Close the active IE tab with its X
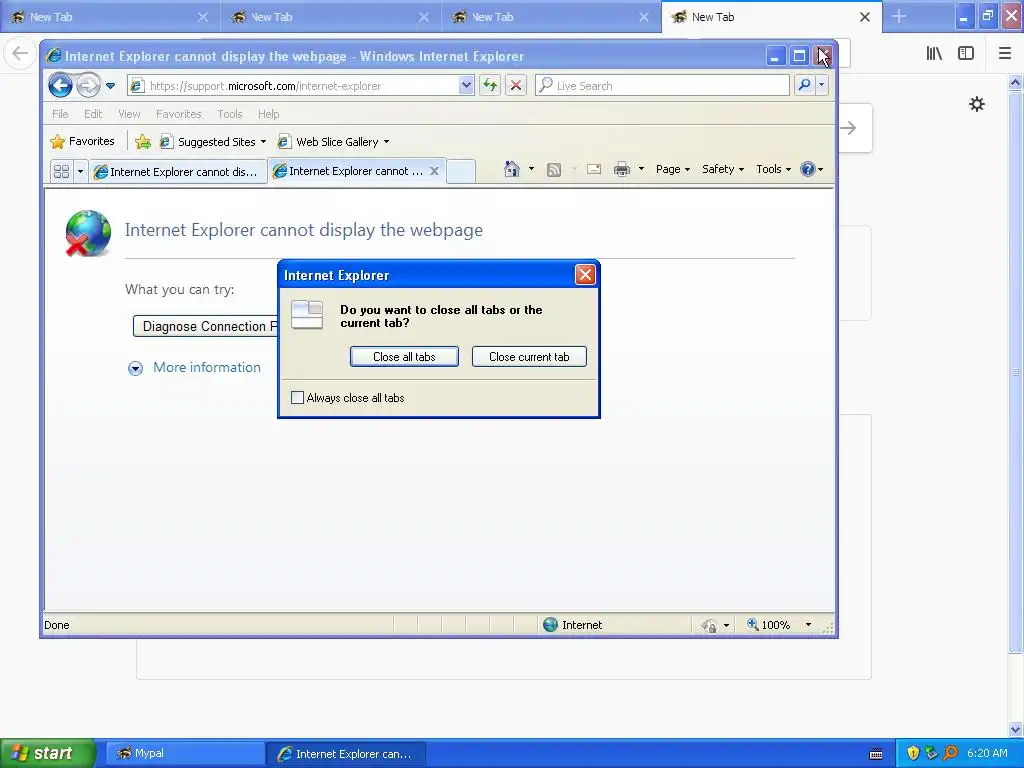The height and width of the screenshot is (768, 1024). tap(434, 171)
